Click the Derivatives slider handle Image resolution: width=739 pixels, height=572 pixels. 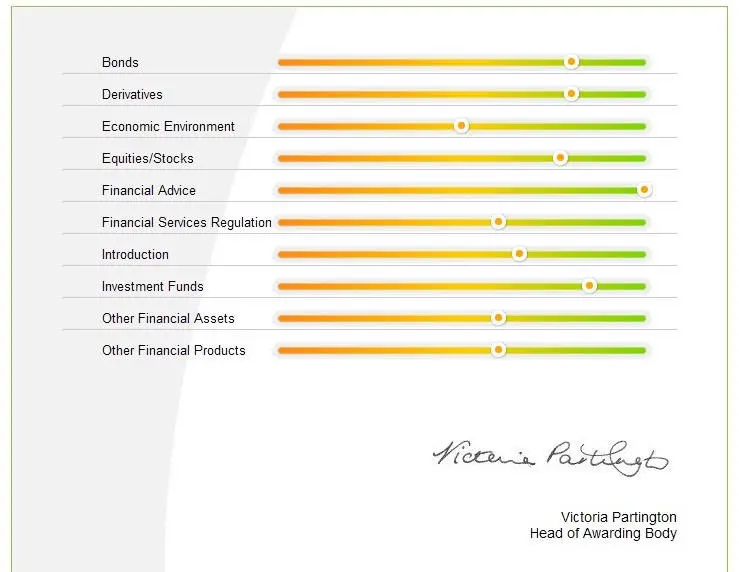571,94
